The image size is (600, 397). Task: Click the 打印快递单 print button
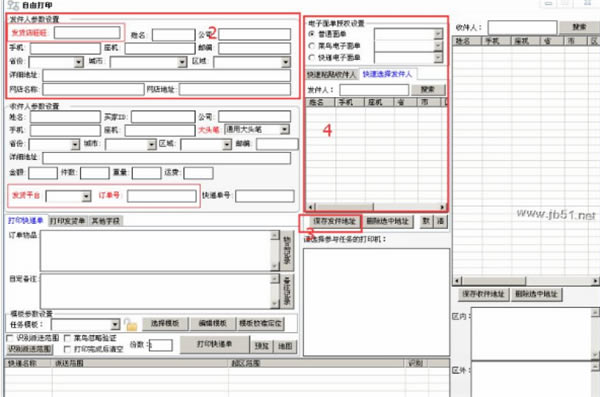214,344
